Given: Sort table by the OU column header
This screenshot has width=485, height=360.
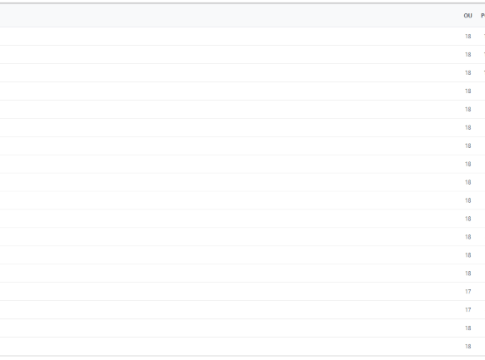Looking at the screenshot, I should tap(468, 16).
